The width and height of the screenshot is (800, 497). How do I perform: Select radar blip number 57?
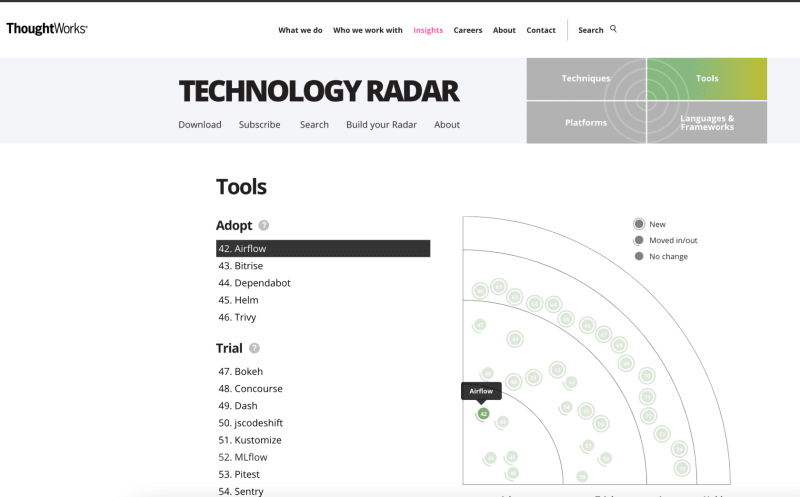point(588,445)
